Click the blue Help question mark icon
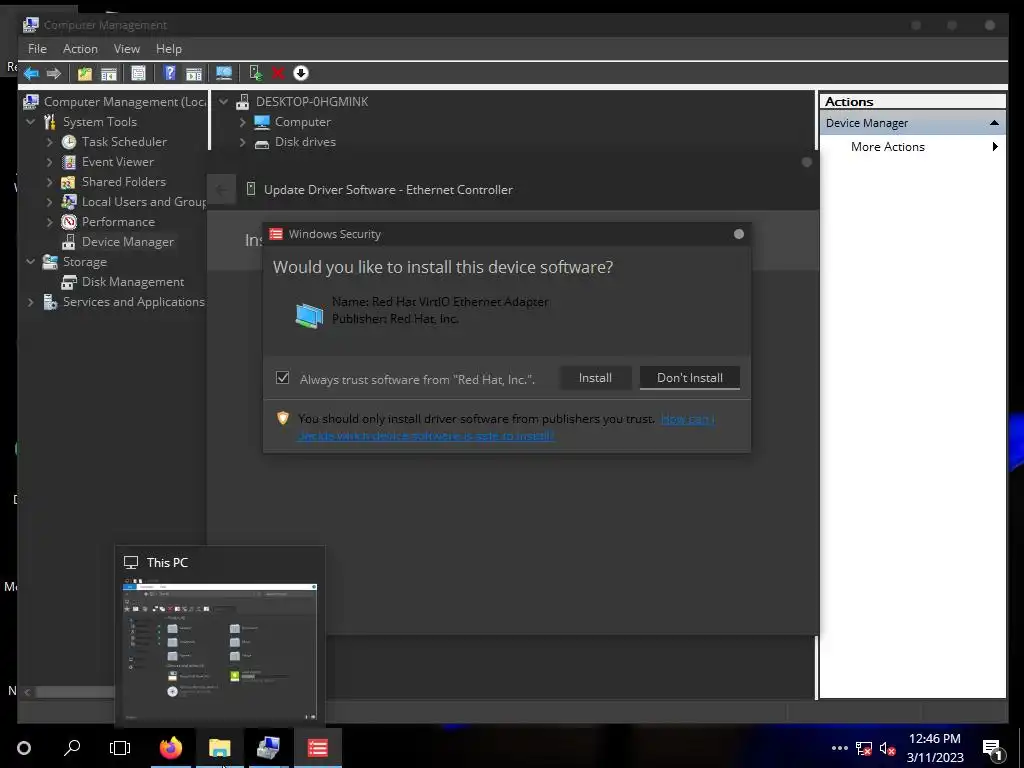This screenshot has height=768, width=1024. tap(170, 73)
